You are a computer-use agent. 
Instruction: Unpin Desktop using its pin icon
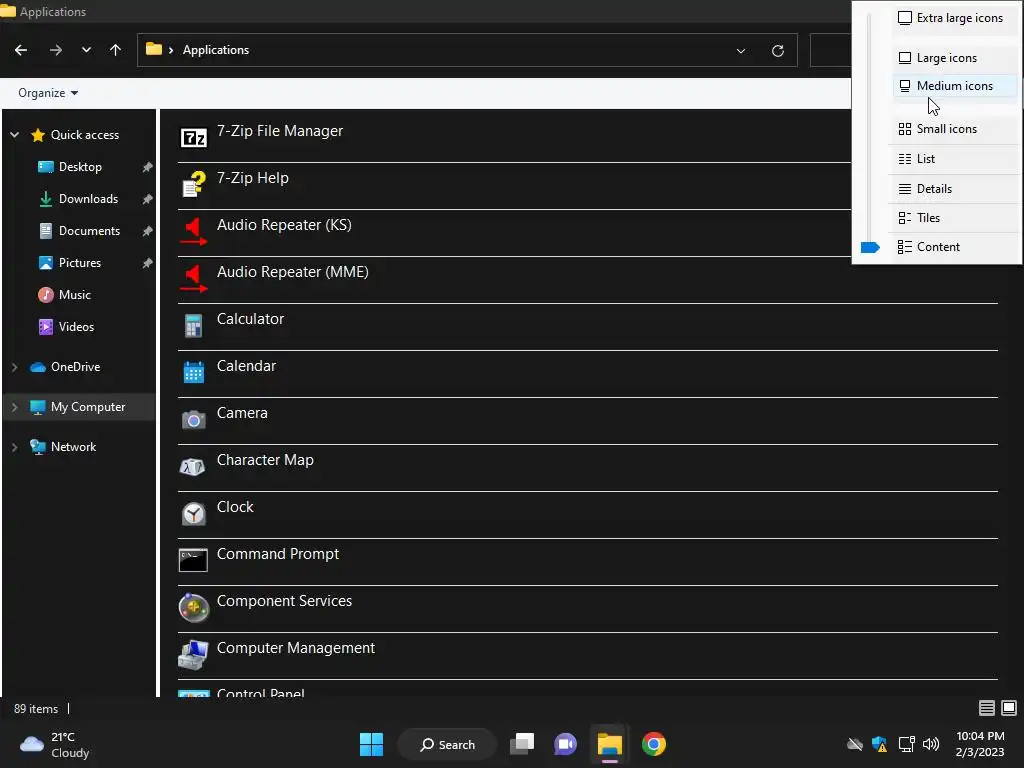coord(148,167)
